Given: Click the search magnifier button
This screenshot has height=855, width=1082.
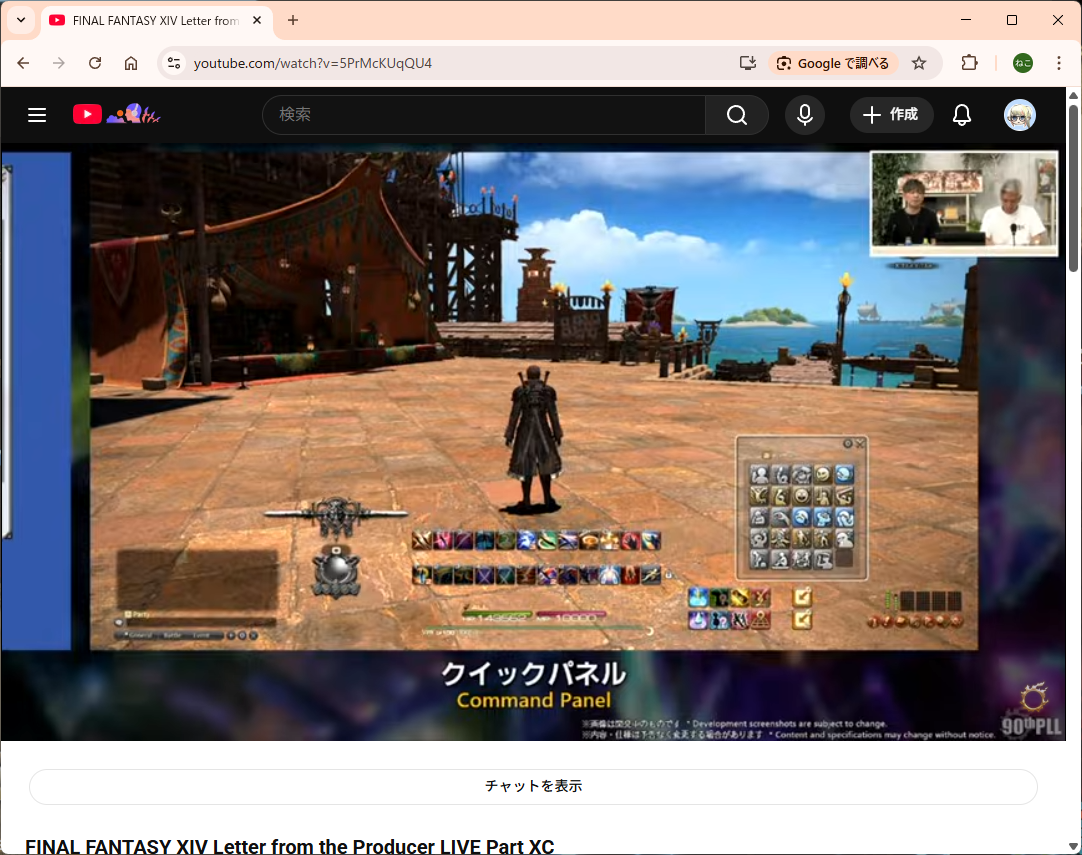Looking at the screenshot, I should point(736,115).
